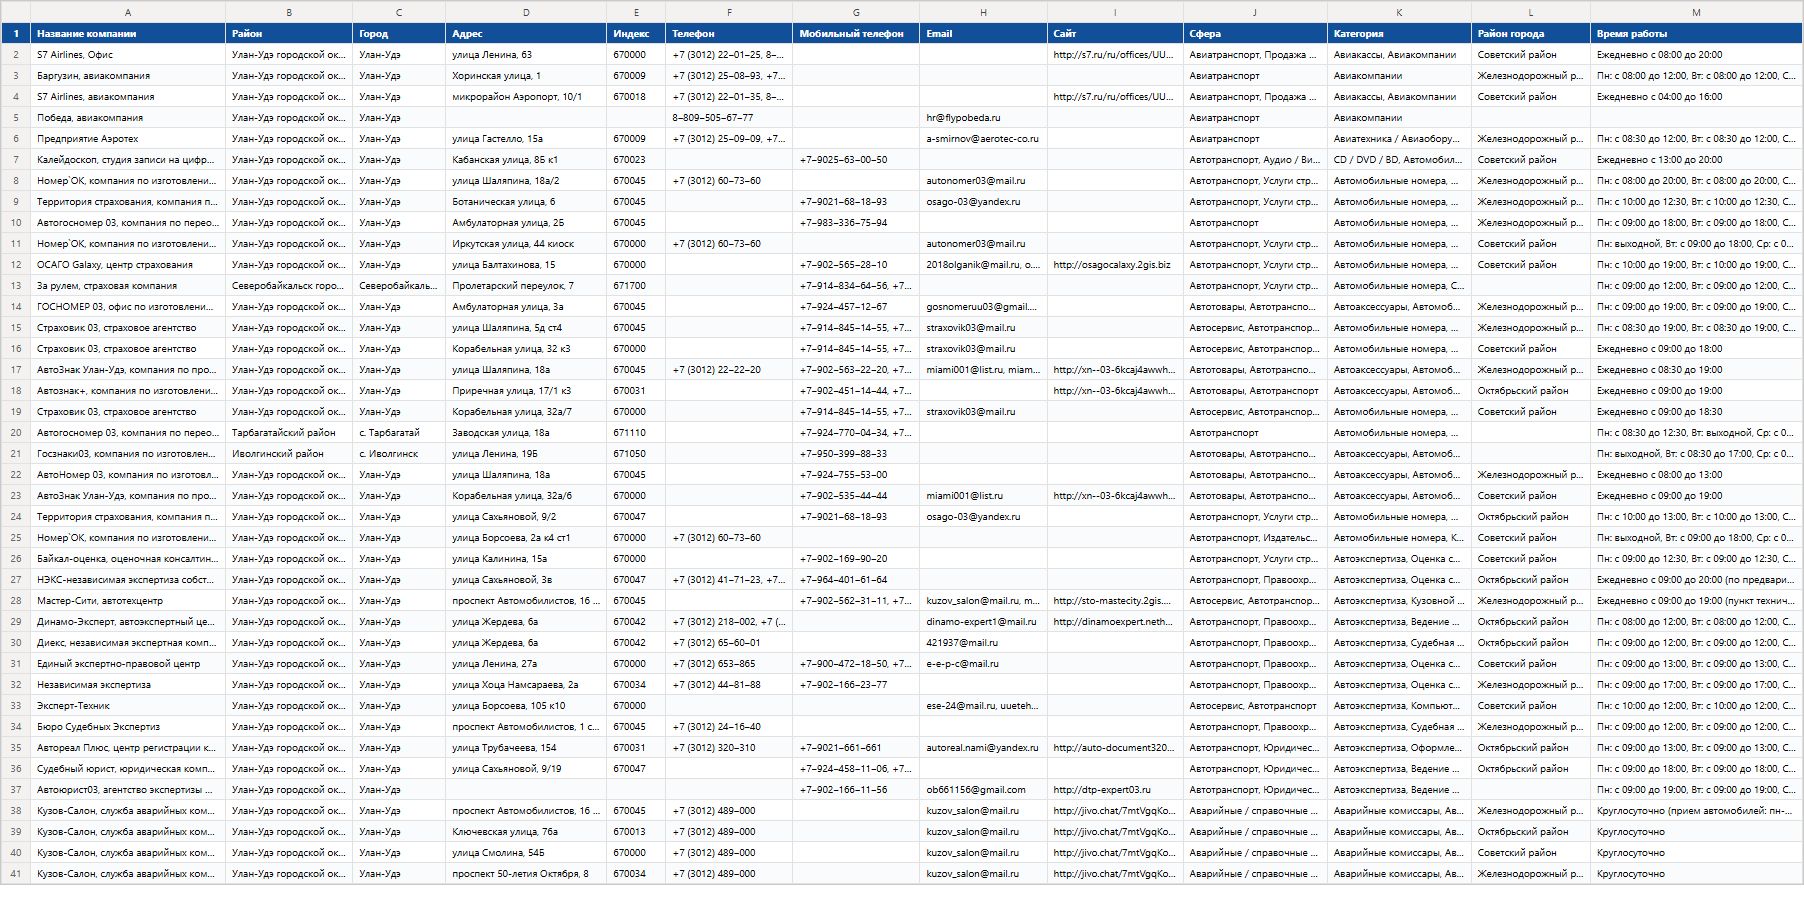Select address 'Приречная улица, 17/1 к3'
This screenshot has height=902, width=1804.
coord(526,391)
